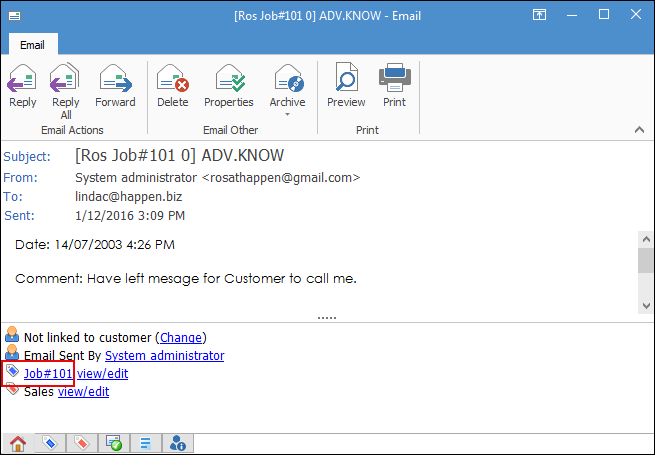The height and width of the screenshot is (455, 655).
Task: Click the person info icon at bottom
Action: tap(178, 443)
